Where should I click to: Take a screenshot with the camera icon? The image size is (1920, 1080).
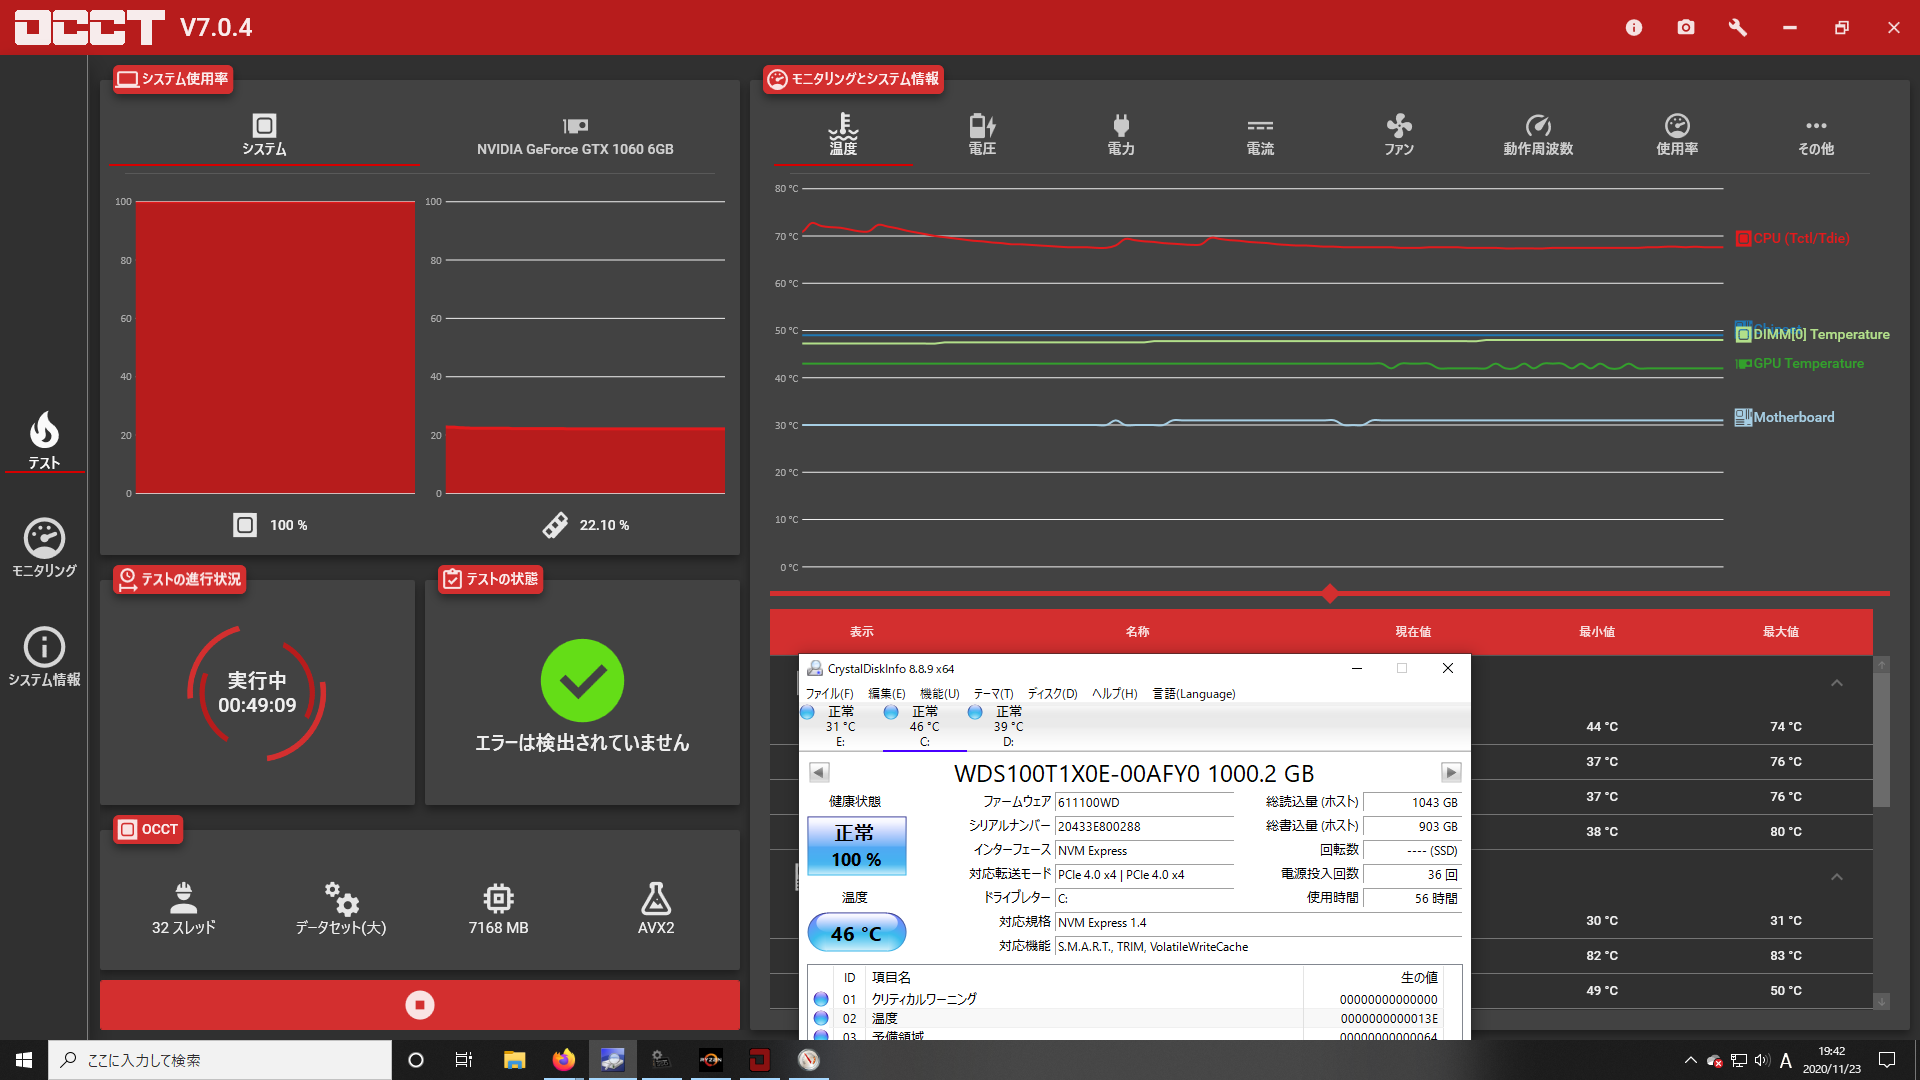click(x=1686, y=27)
